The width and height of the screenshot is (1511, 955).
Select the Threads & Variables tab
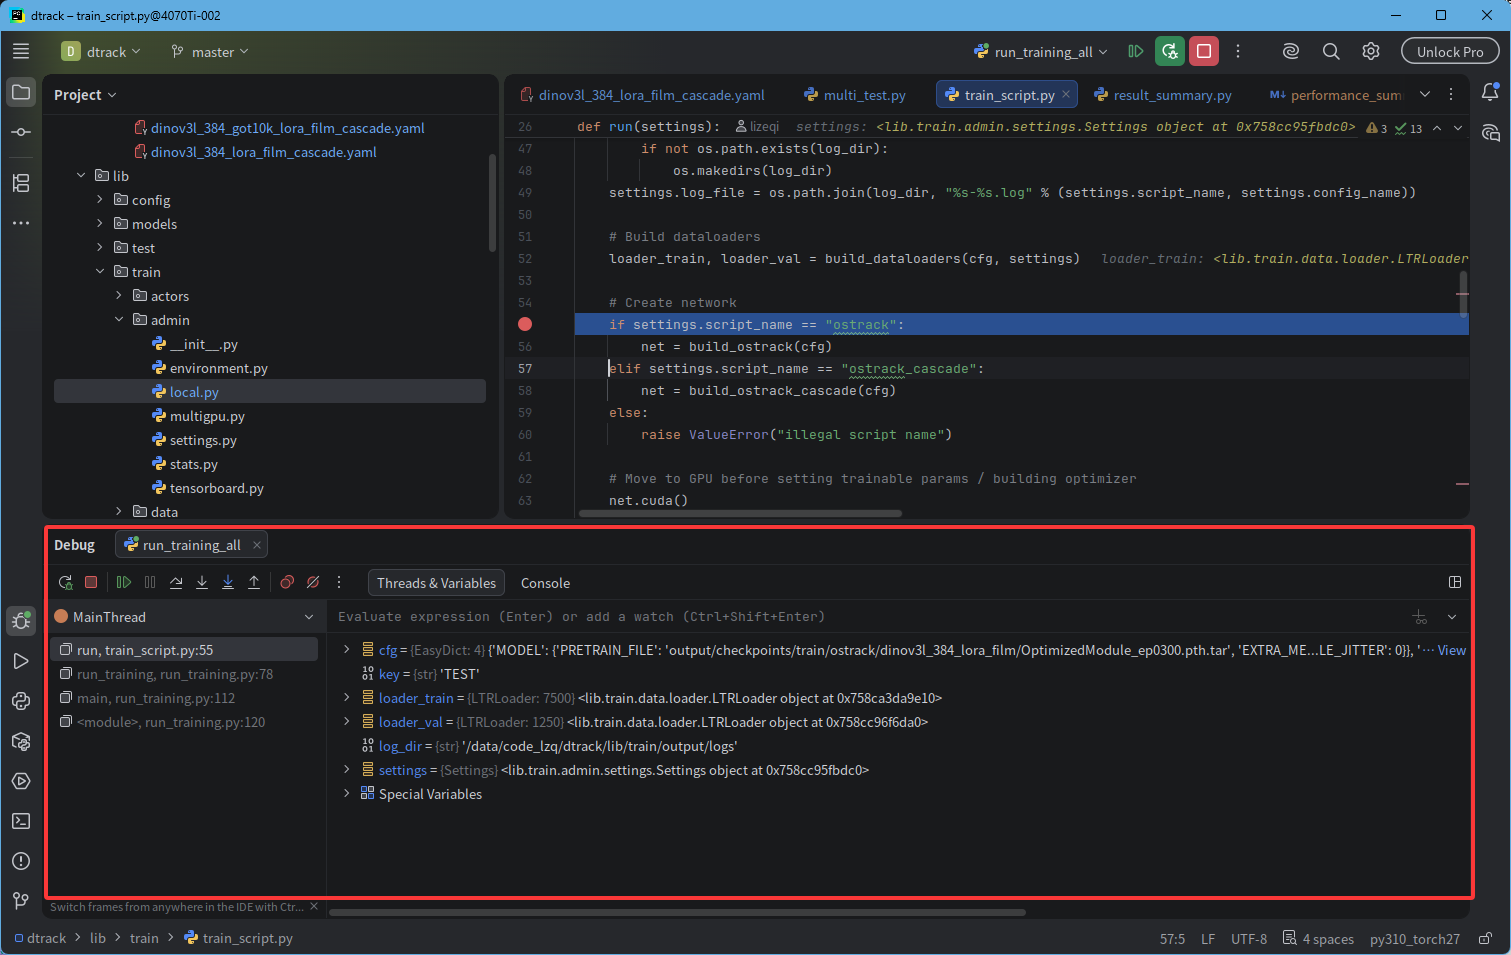(x=436, y=583)
